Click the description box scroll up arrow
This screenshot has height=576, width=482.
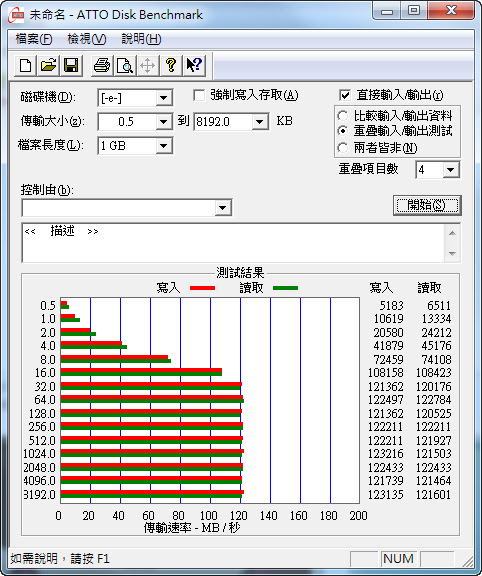(x=452, y=233)
